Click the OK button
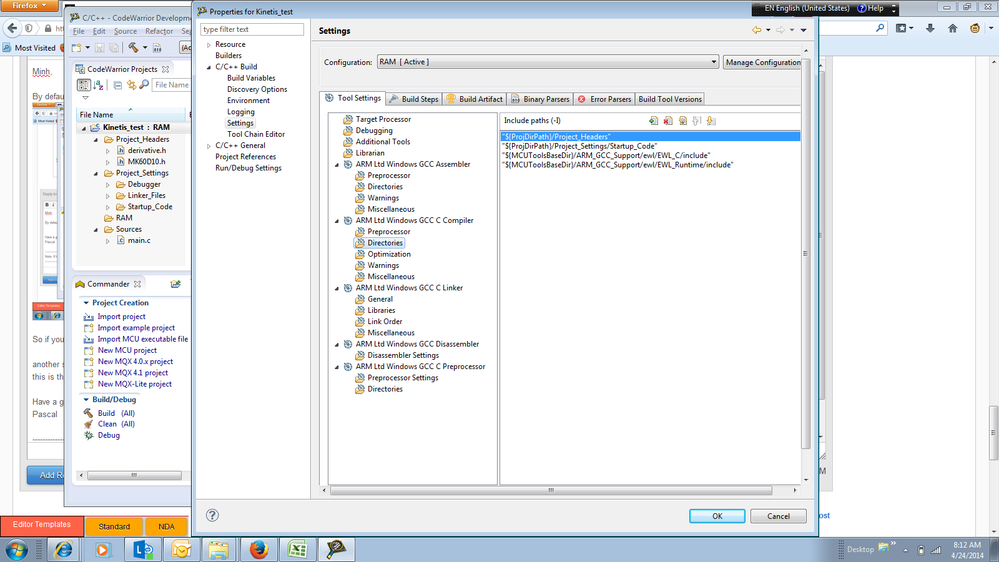 pyautogui.click(x=717, y=516)
